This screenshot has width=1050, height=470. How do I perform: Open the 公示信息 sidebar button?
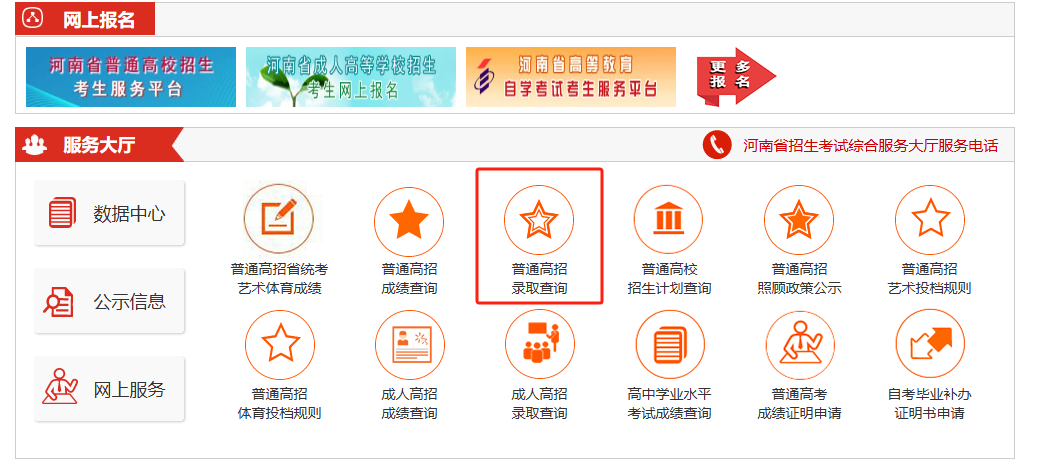[109, 301]
